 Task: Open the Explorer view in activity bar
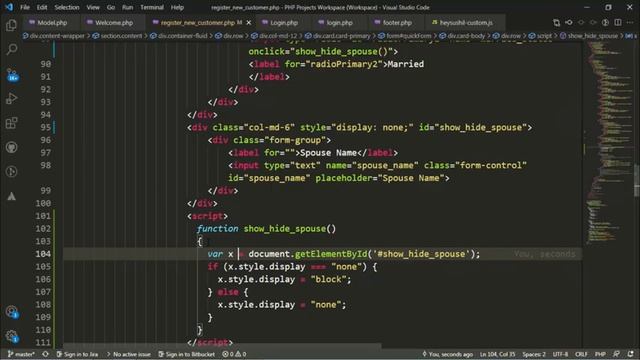pos(11,25)
